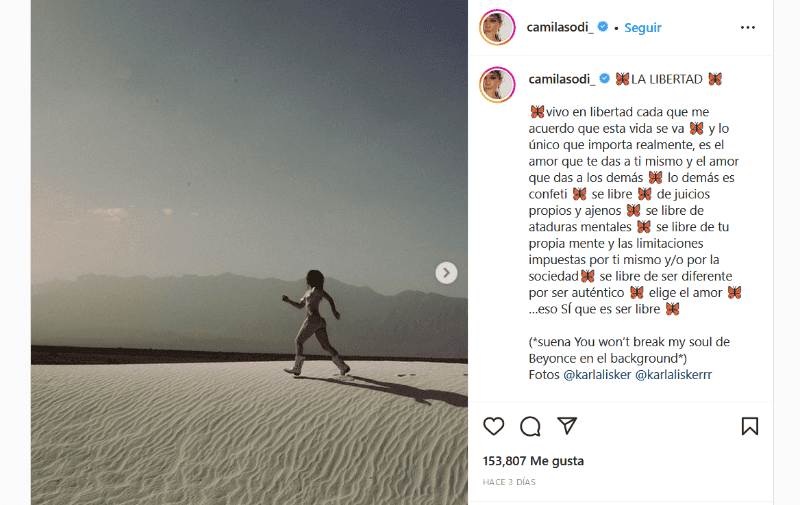Open @karlaliskerrr mention link
The height and width of the screenshot is (505, 800).
point(673,374)
